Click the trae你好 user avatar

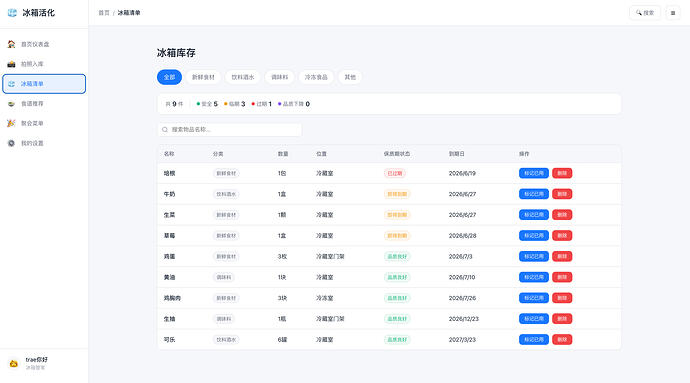[x=14, y=364]
